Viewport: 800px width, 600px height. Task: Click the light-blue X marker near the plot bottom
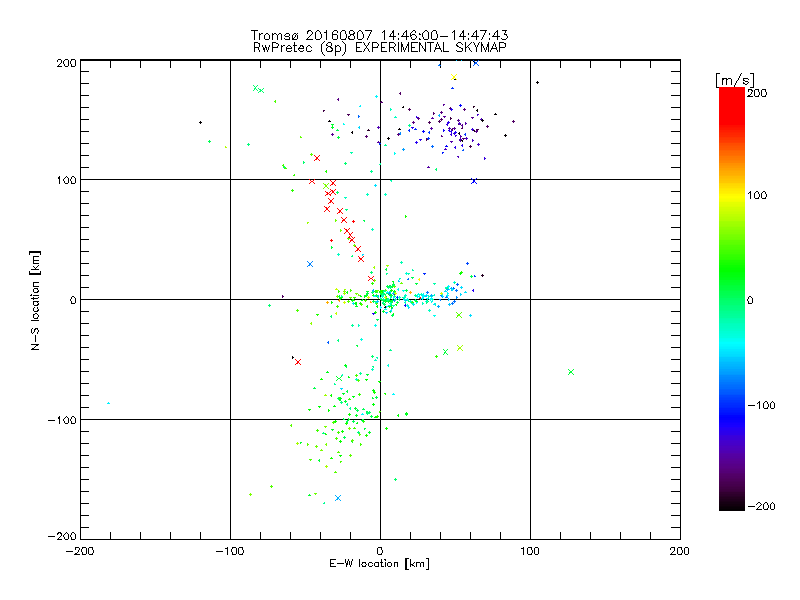pos(338,498)
